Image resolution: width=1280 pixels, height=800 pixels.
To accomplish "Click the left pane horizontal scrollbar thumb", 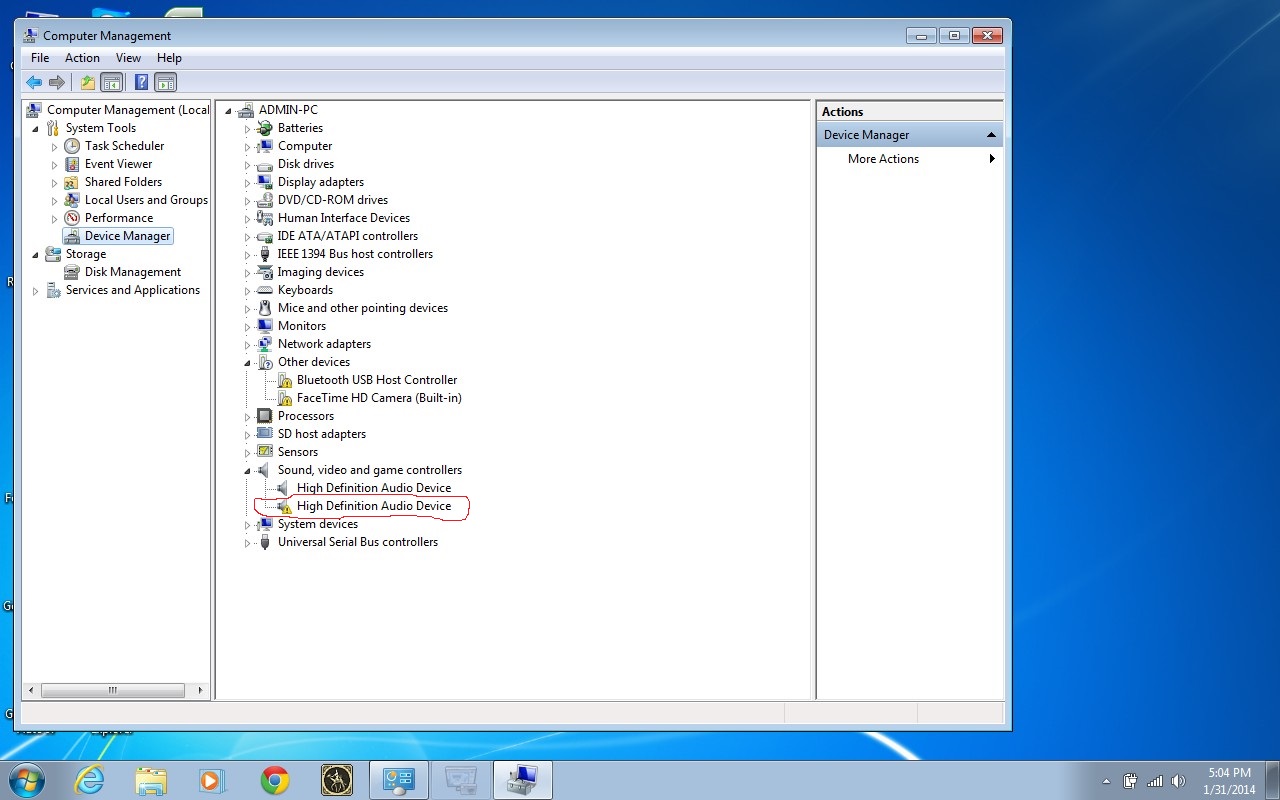I will 113,690.
